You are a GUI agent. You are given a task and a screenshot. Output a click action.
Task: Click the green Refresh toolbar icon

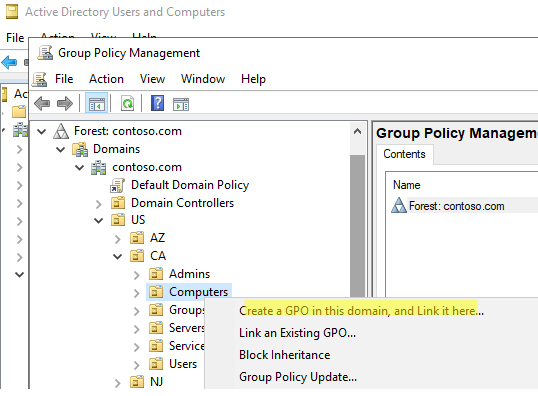coord(127,103)
